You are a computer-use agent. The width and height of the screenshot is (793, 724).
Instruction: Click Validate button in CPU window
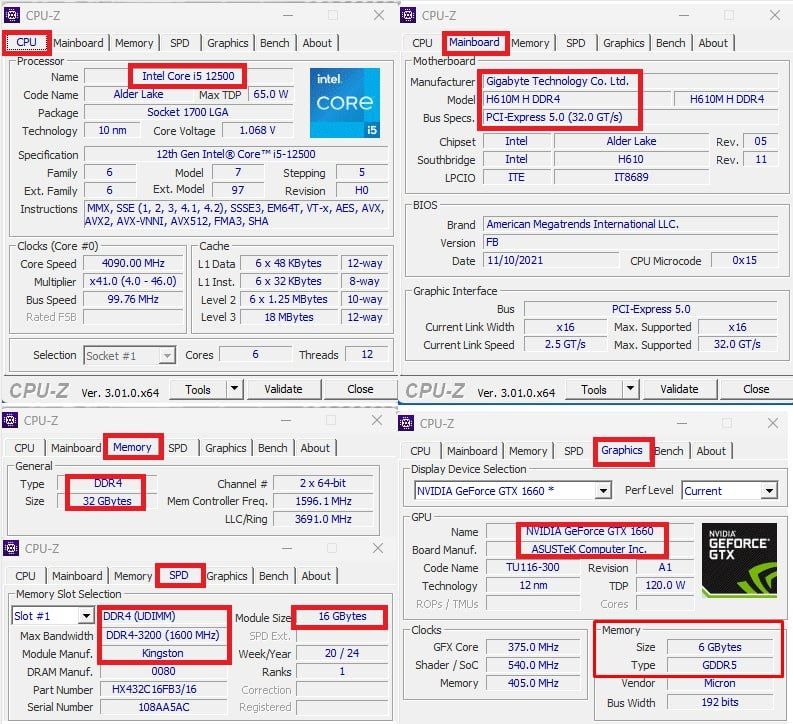[x=283, y=389]
